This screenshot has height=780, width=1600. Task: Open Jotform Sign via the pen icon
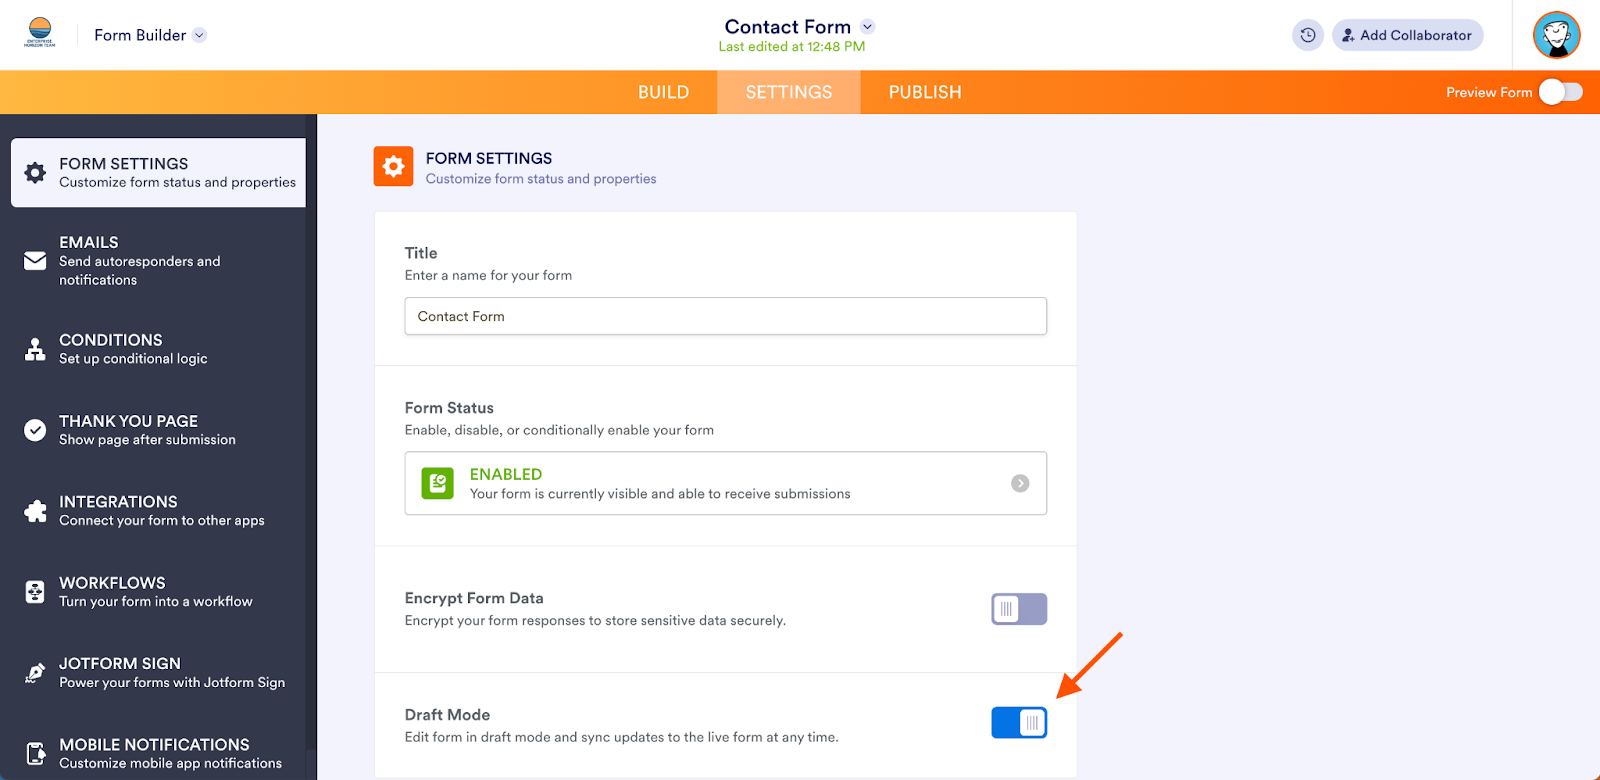pos(35,673)
